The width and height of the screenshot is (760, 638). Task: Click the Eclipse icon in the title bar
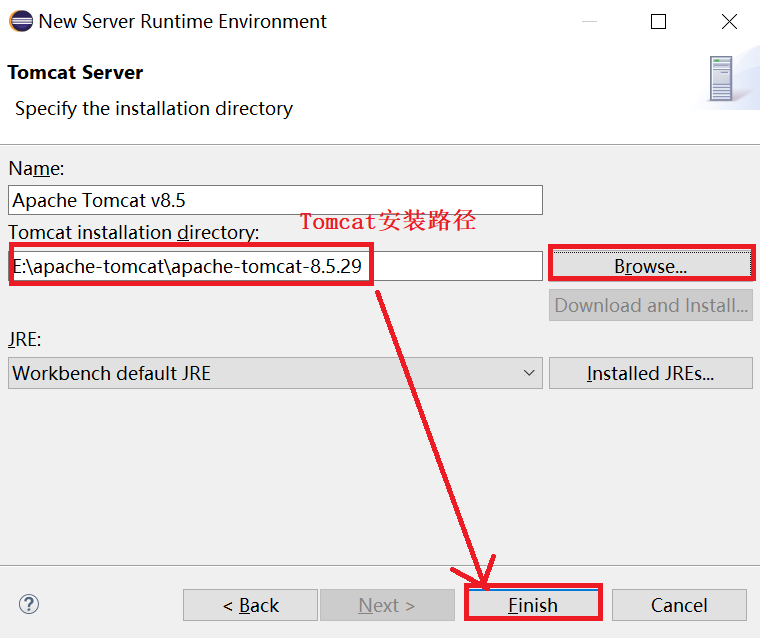pyautogui.click(x=21, y=21)
